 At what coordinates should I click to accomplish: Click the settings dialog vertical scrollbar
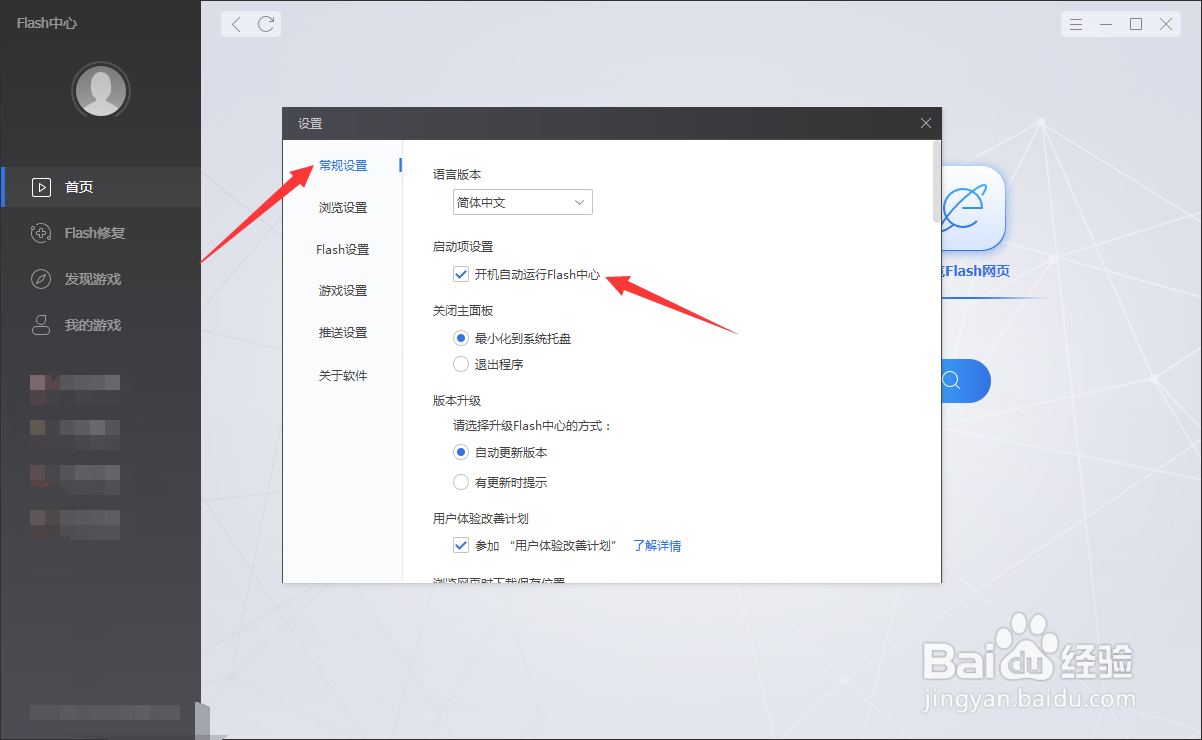point(936,182)
